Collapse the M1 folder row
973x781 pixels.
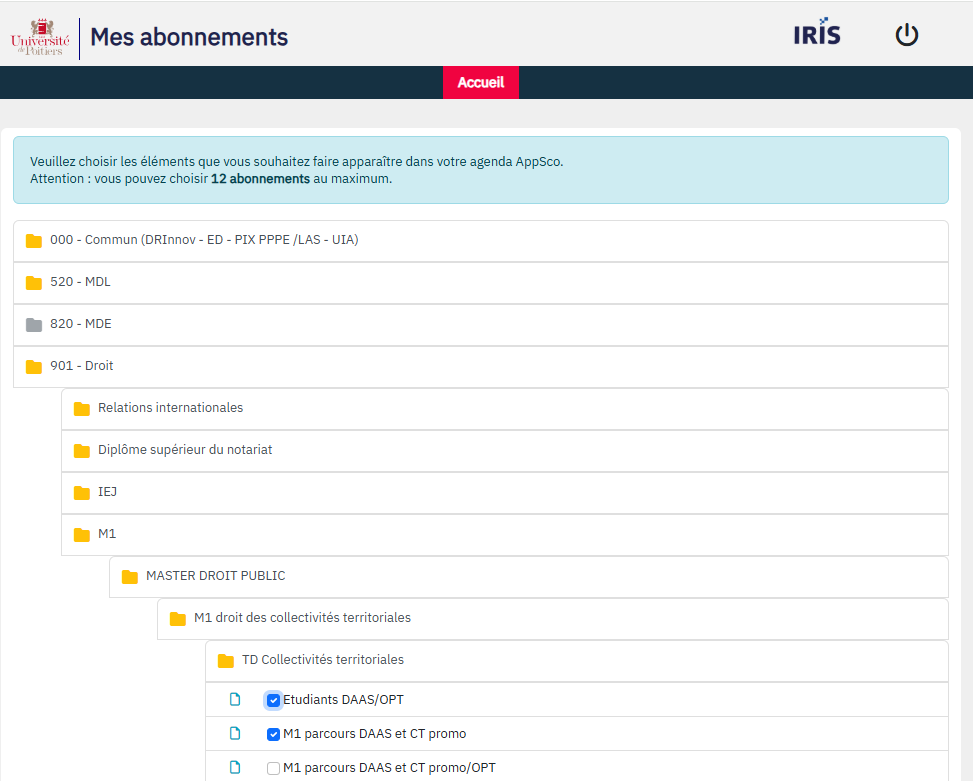(107, 534)
